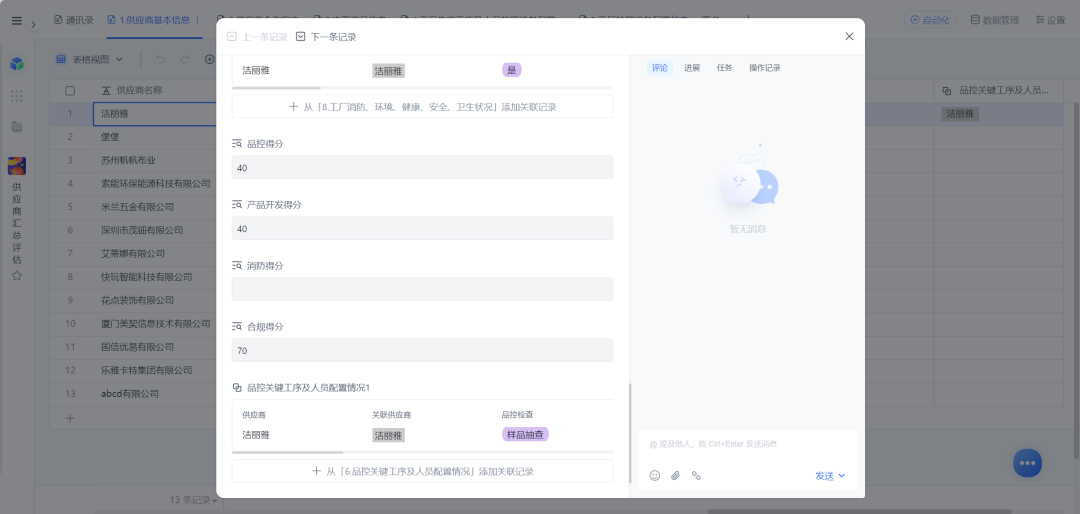
Task: Open 13 条记录 count dropdown
Action: pyautogui.click(x=194, y=500)
